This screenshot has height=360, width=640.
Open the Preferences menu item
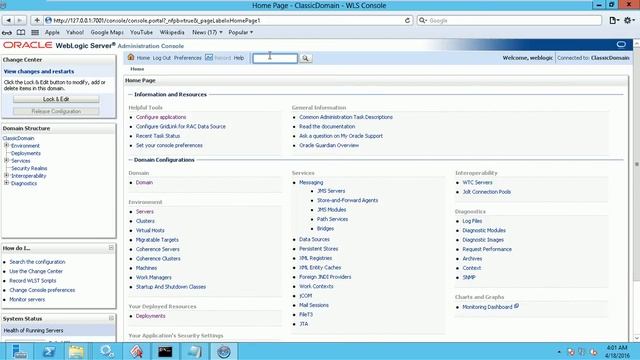coord(188,58)
